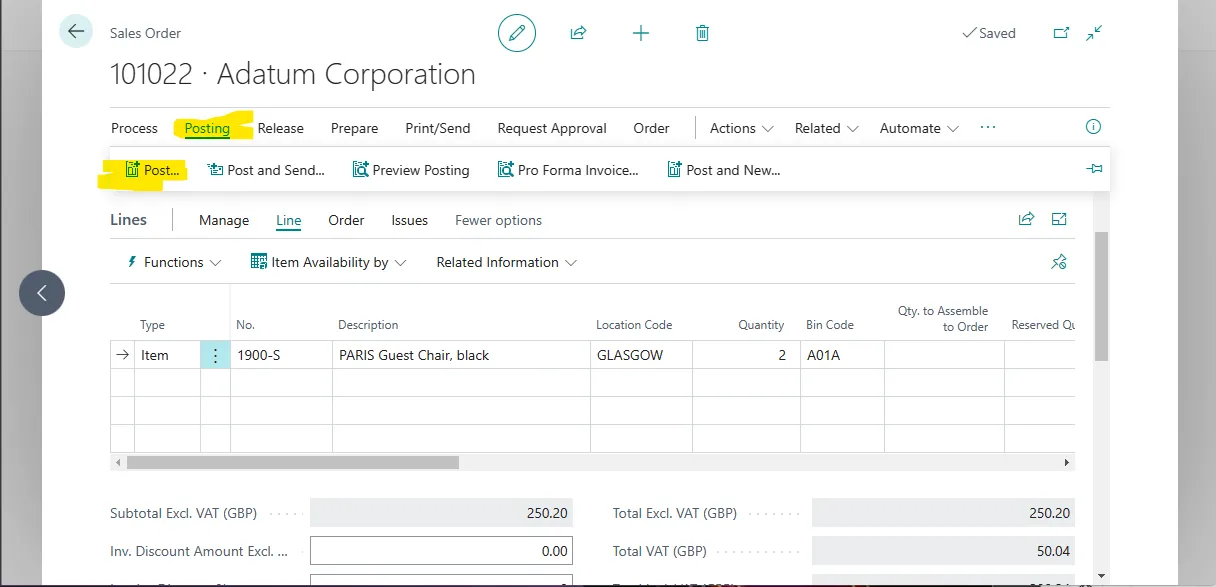Choose Post and Send

click(266, 170)
